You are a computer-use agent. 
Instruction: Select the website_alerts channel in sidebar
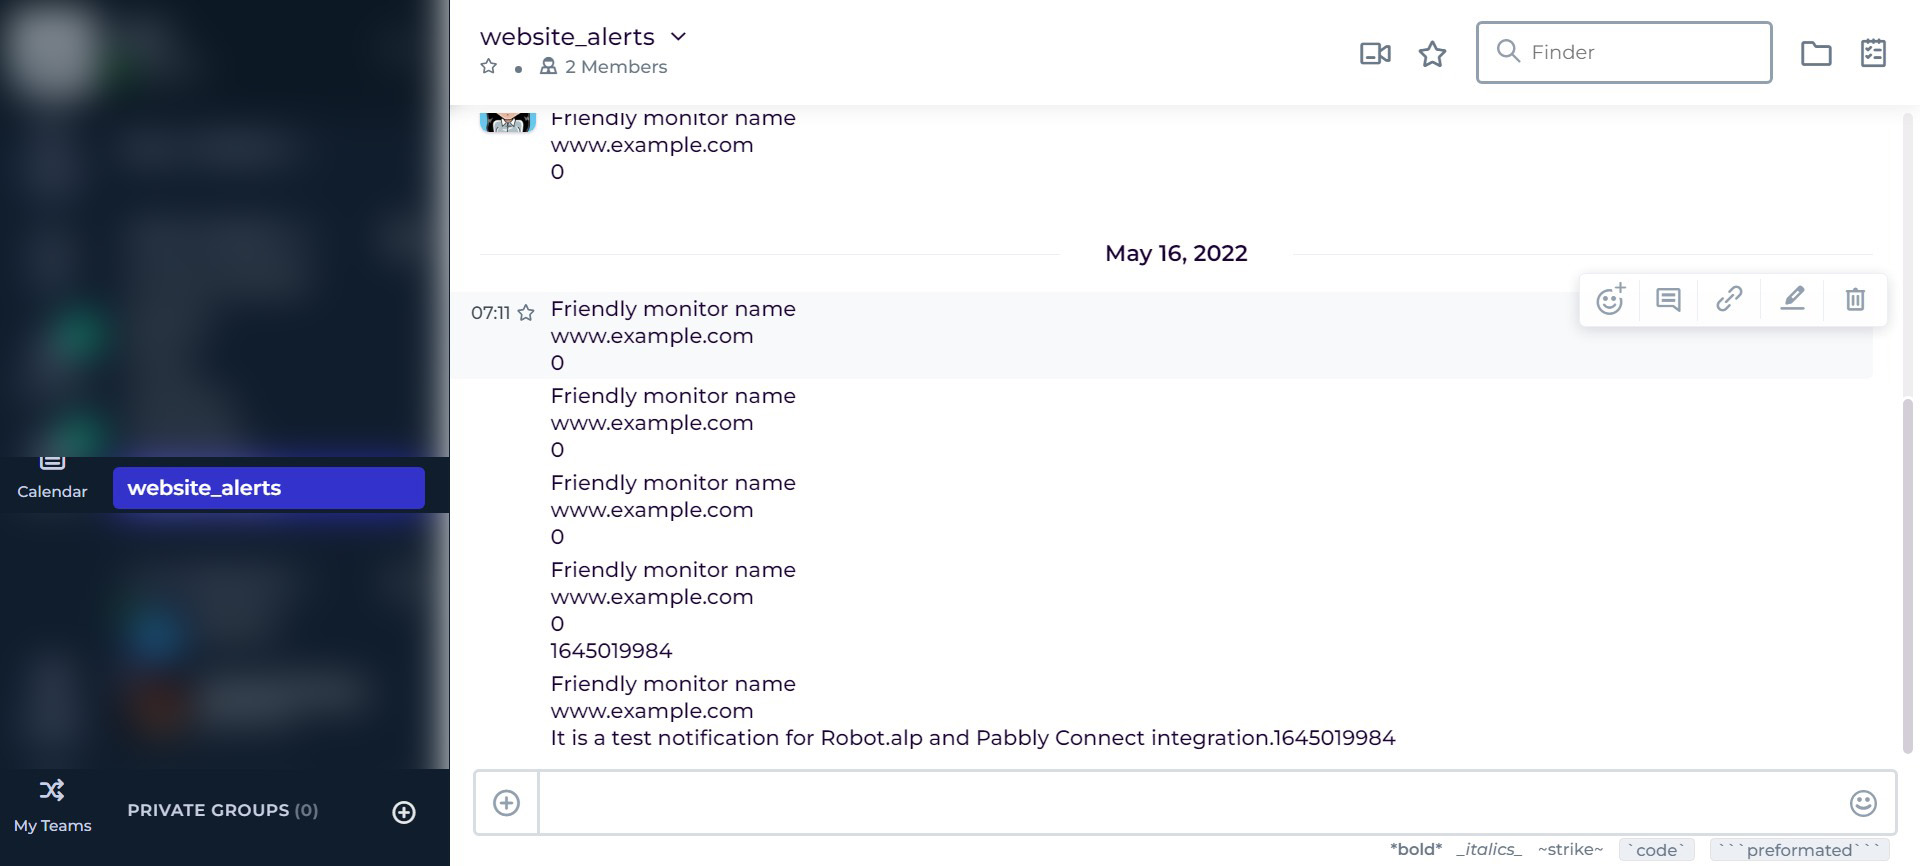[269, 488]
